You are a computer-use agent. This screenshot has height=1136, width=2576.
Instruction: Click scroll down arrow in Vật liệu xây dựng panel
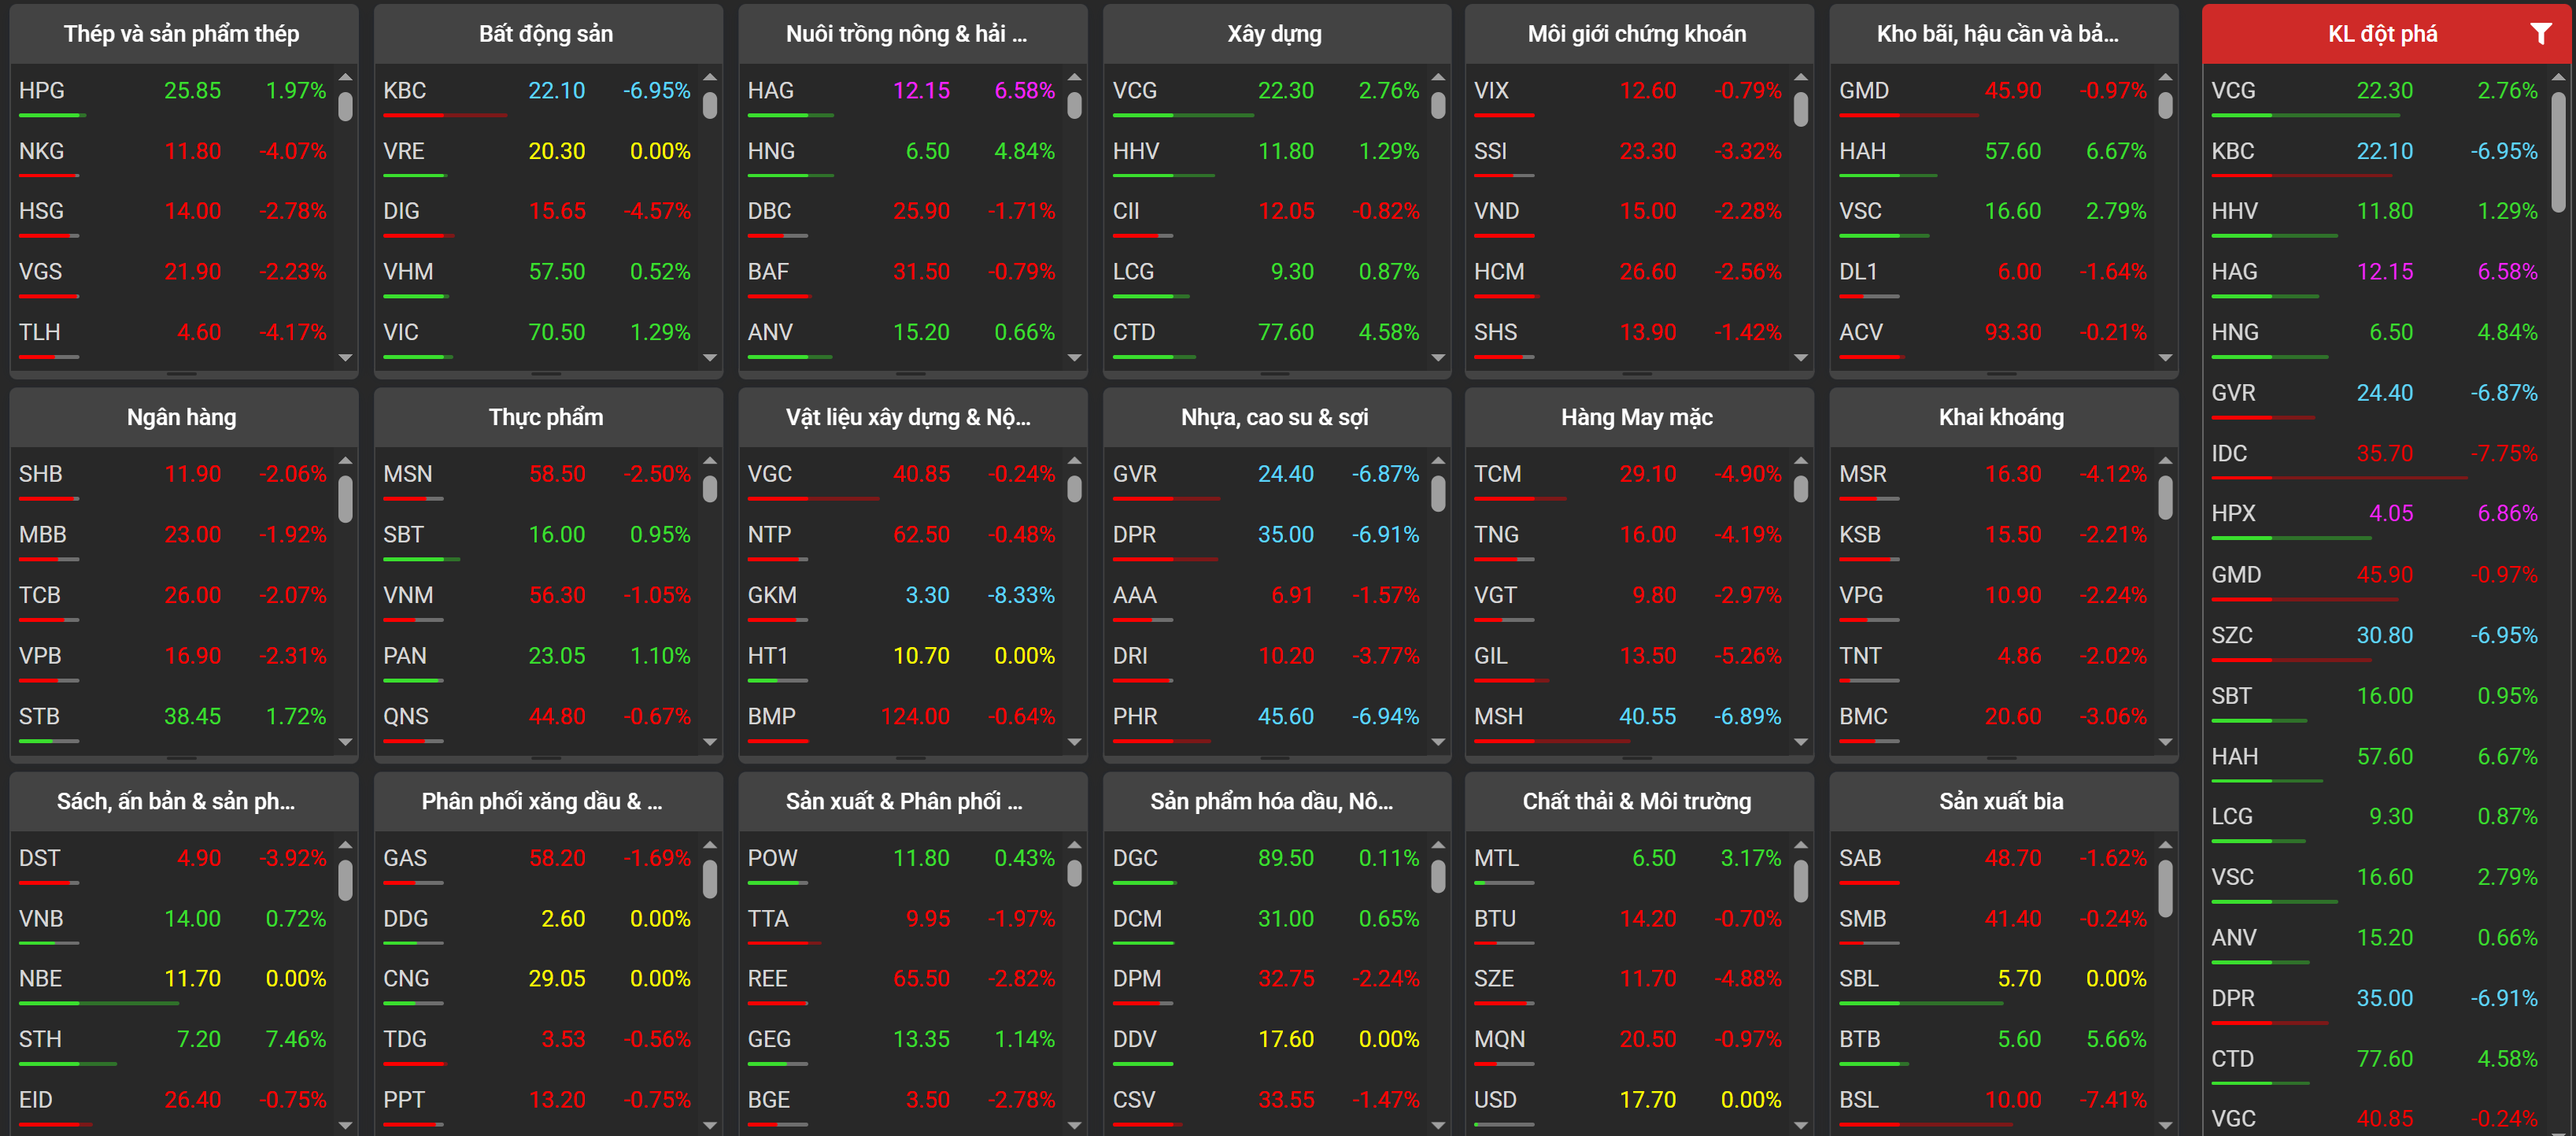pyautogui.click(x=1074, y=741)
